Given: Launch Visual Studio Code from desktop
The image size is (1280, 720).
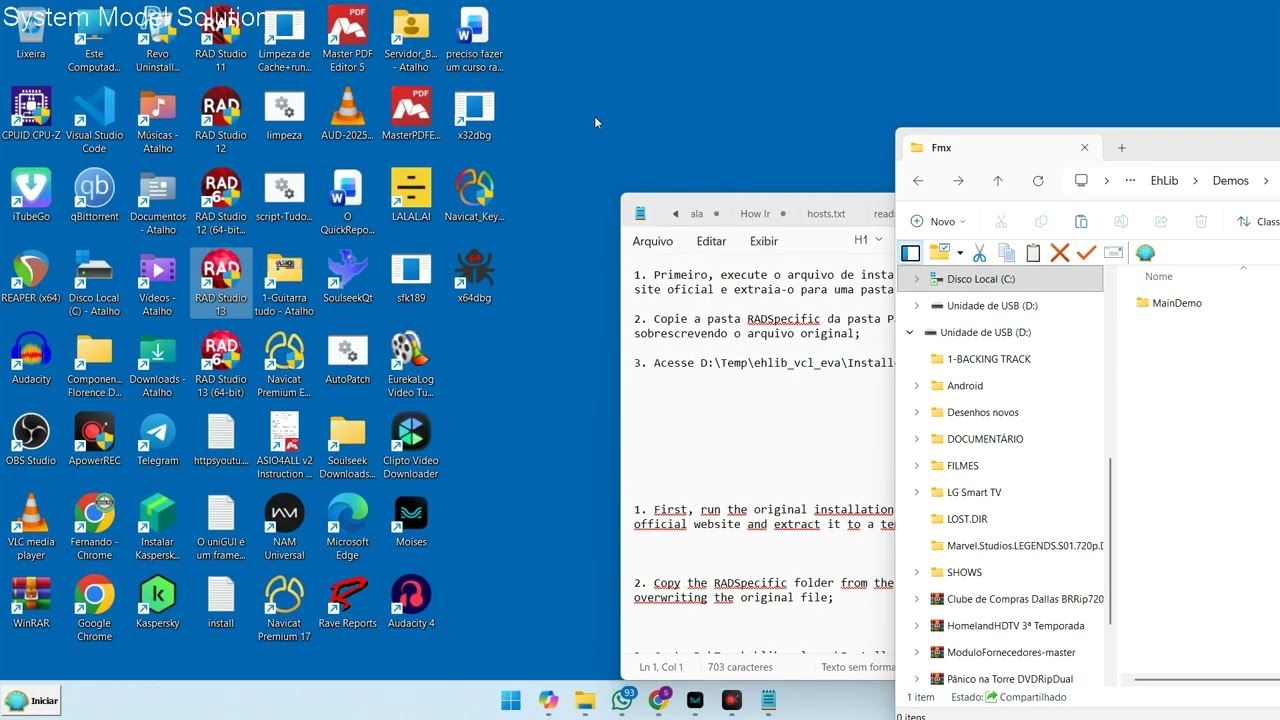Looking at the screenshot, I should tap(94, 121).
